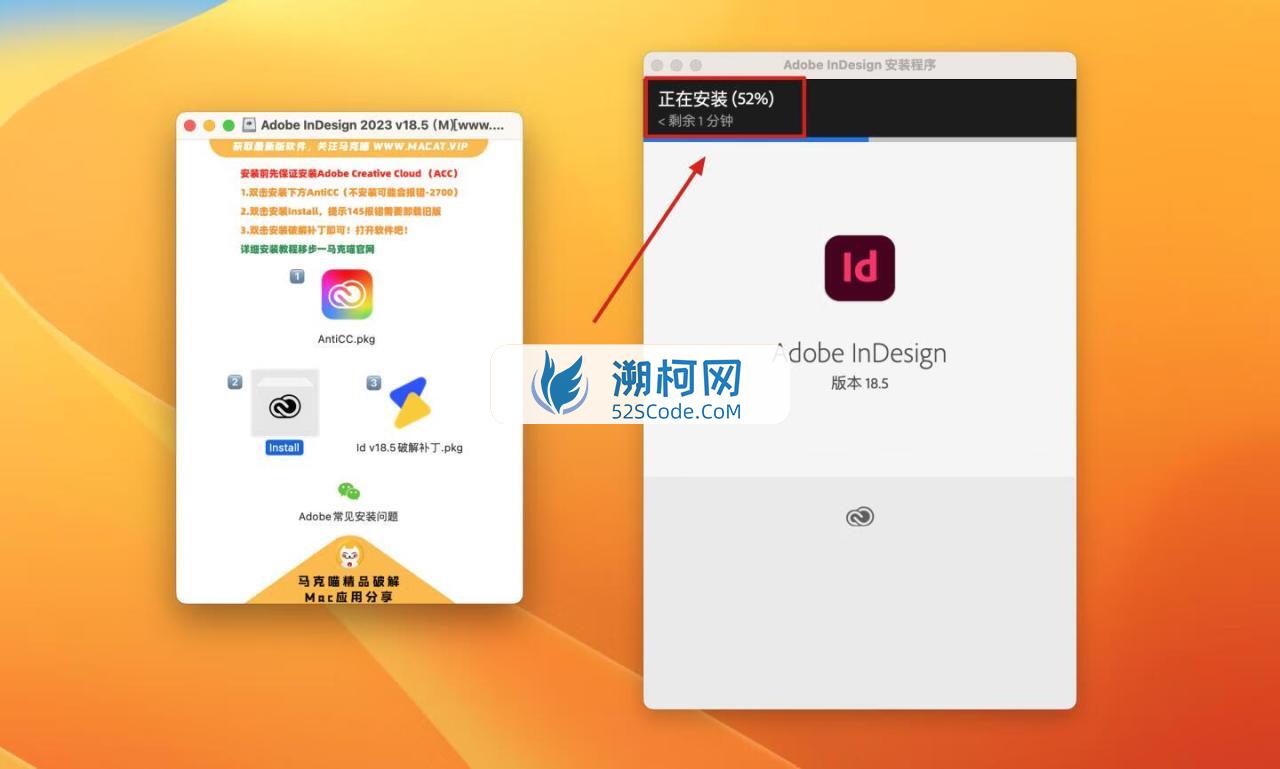Click the Adobe常见安装问题 label
The image size is (1280, 769).
coord(348,517)
